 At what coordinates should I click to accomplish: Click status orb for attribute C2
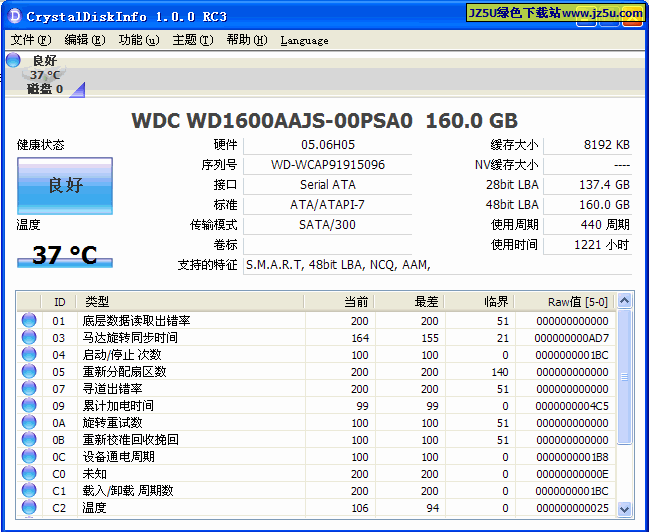[x=29, y=507]
